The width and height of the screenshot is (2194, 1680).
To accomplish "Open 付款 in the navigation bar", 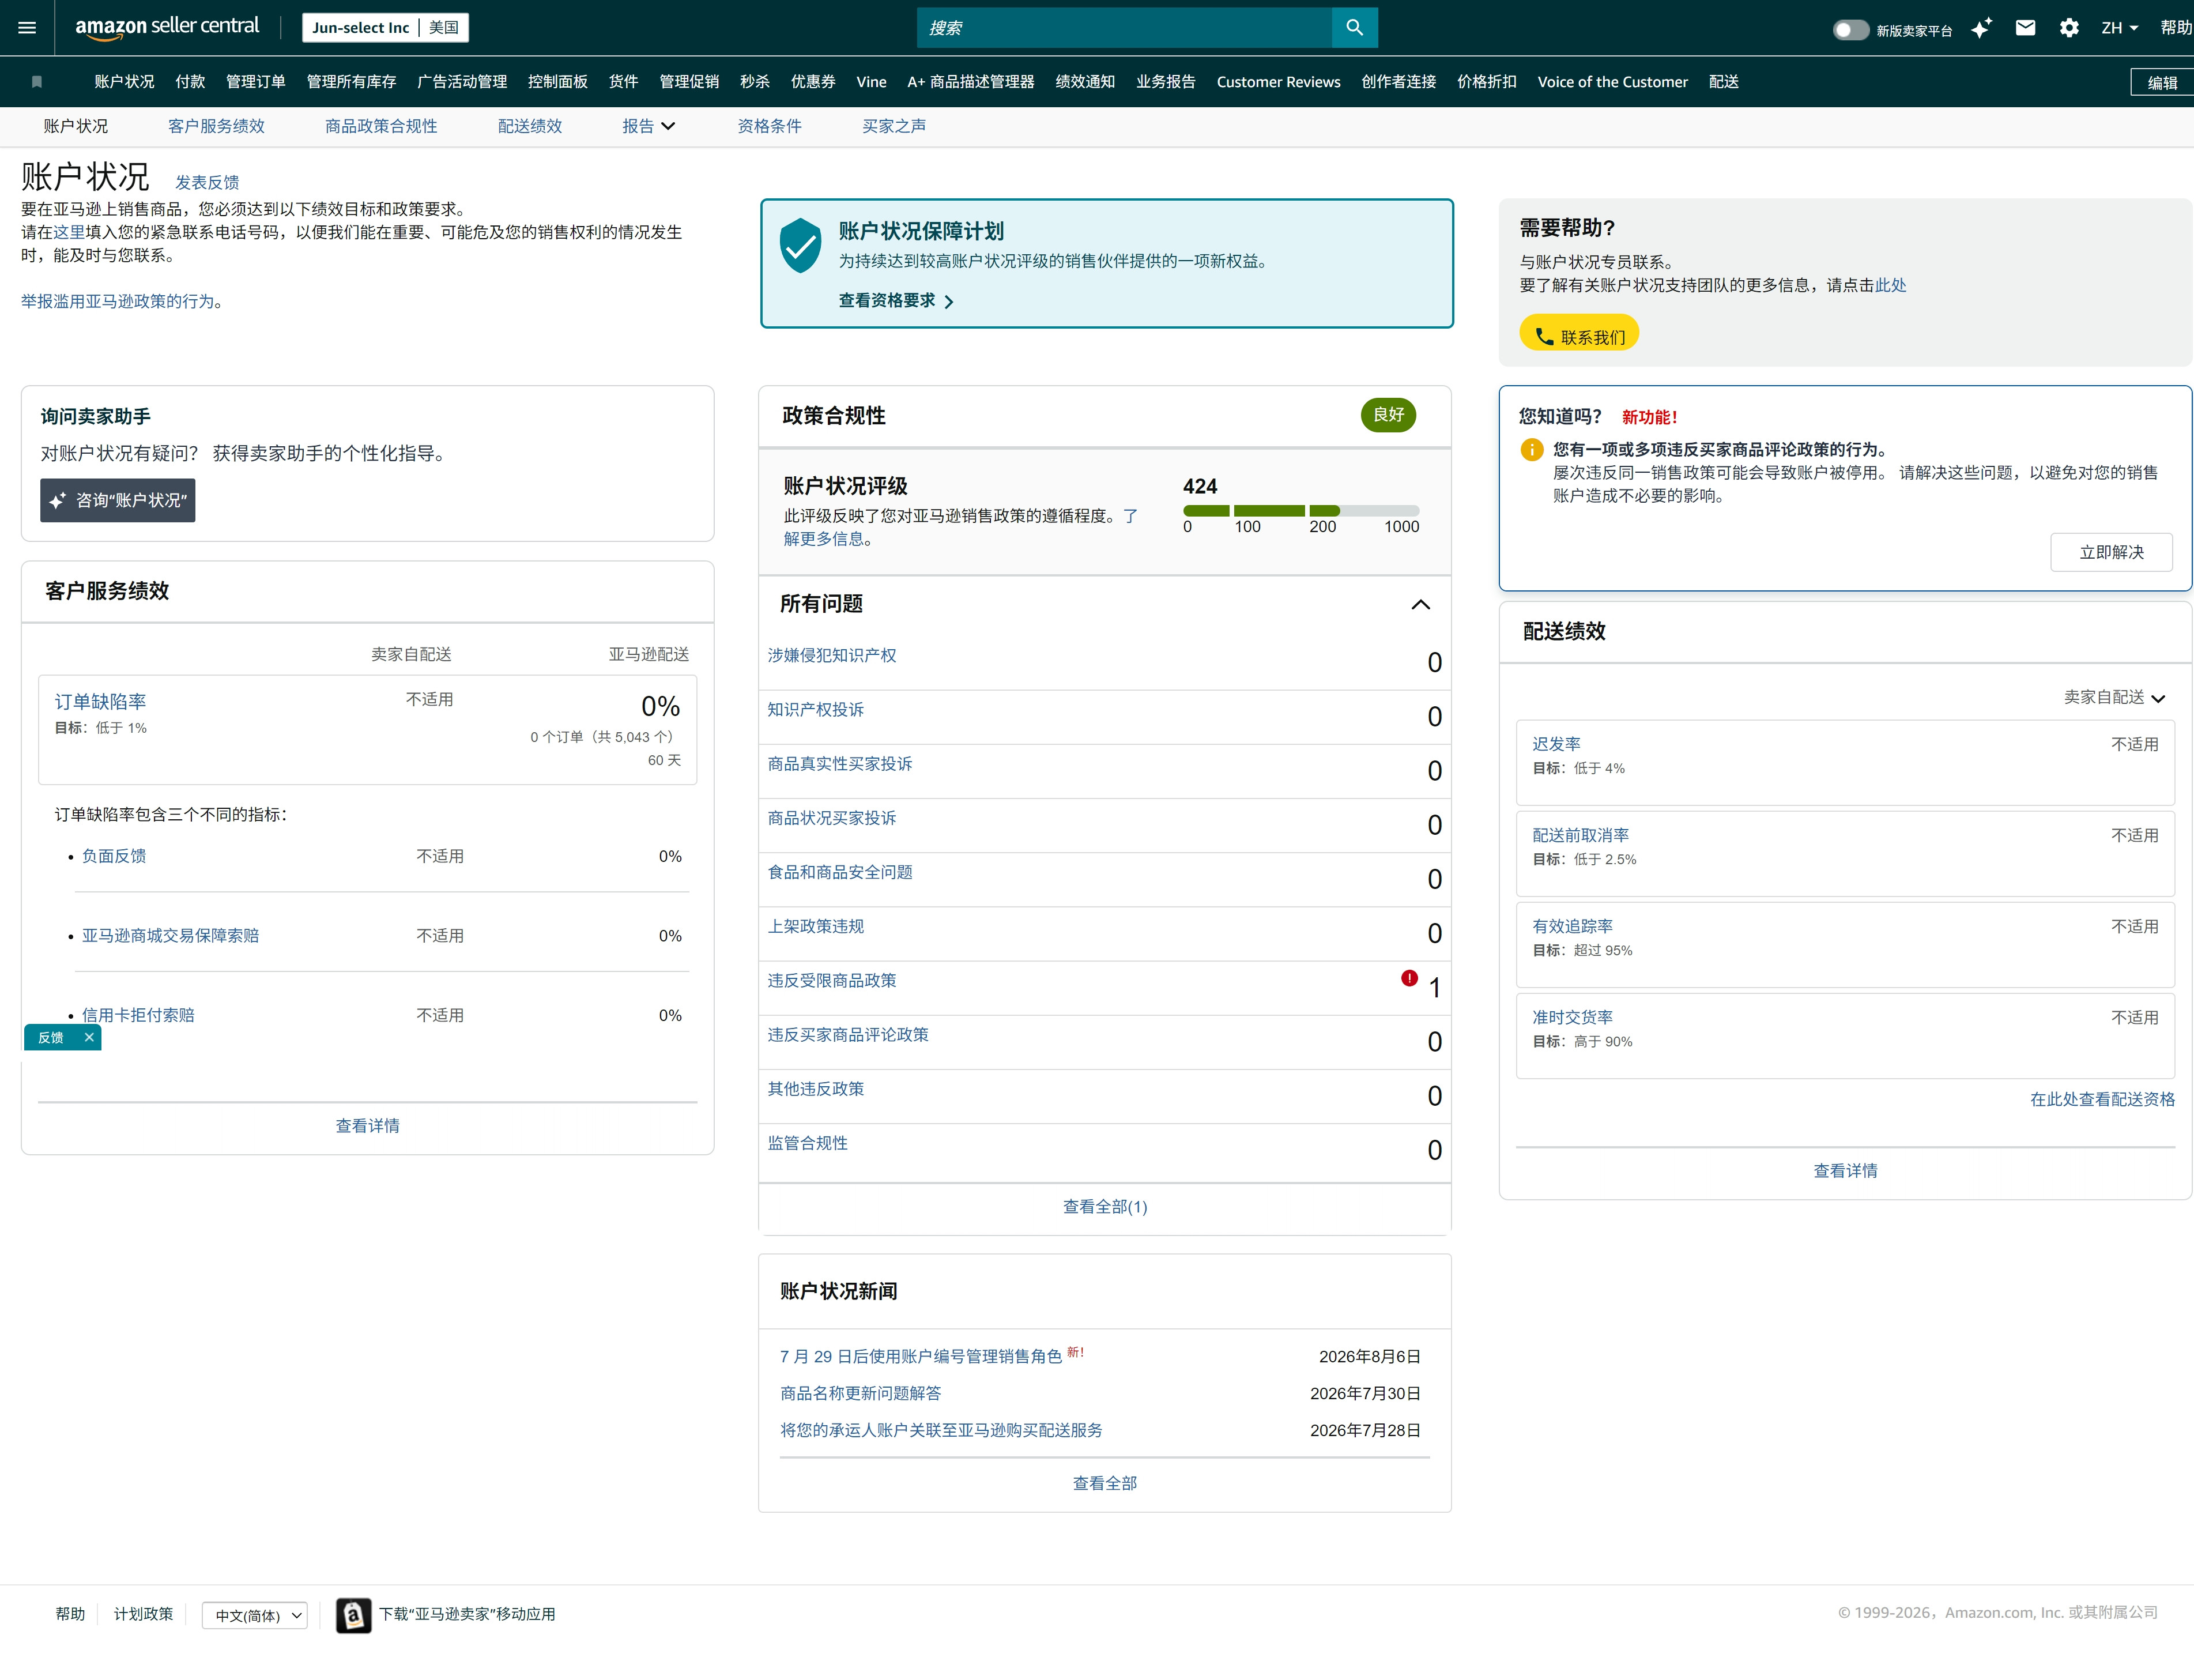I will (190, 82).
